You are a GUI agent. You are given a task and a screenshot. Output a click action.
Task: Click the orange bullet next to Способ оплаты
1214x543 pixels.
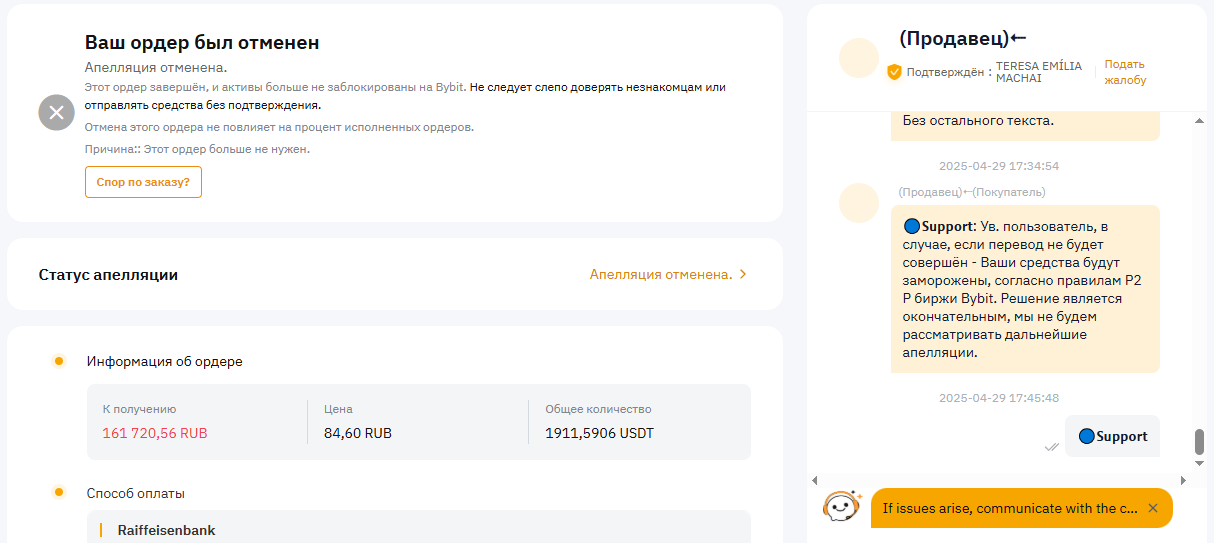pyautogui.click(x=59, y=492)
